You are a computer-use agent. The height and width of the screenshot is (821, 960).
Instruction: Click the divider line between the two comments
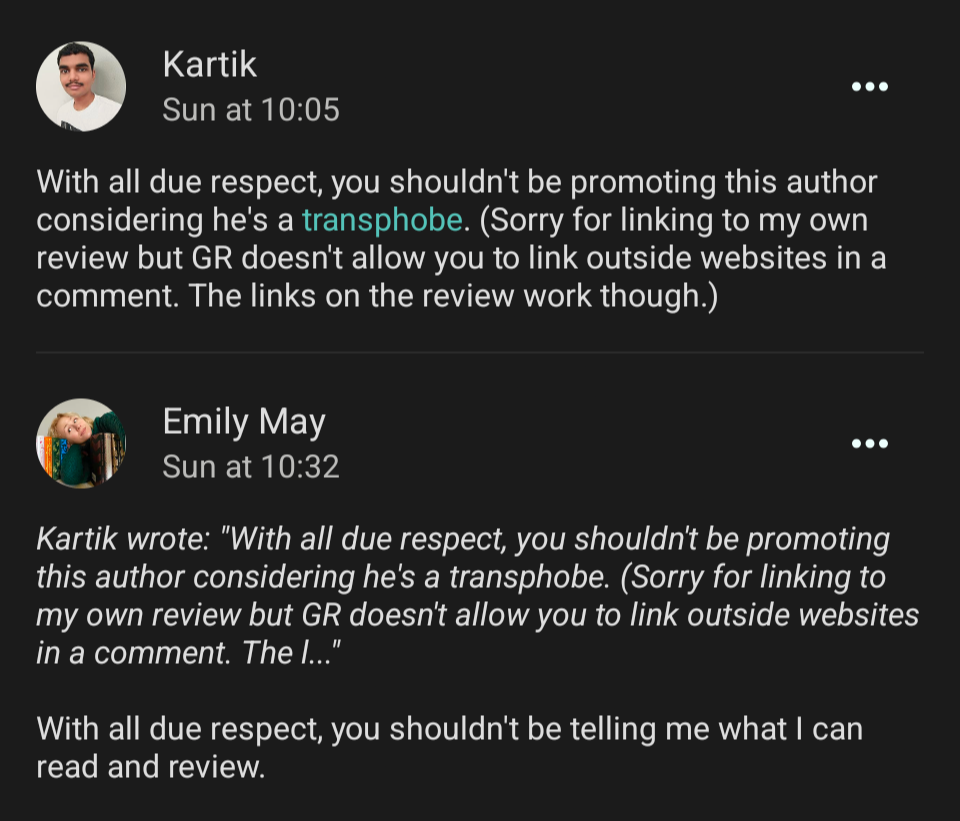[480, 352]
